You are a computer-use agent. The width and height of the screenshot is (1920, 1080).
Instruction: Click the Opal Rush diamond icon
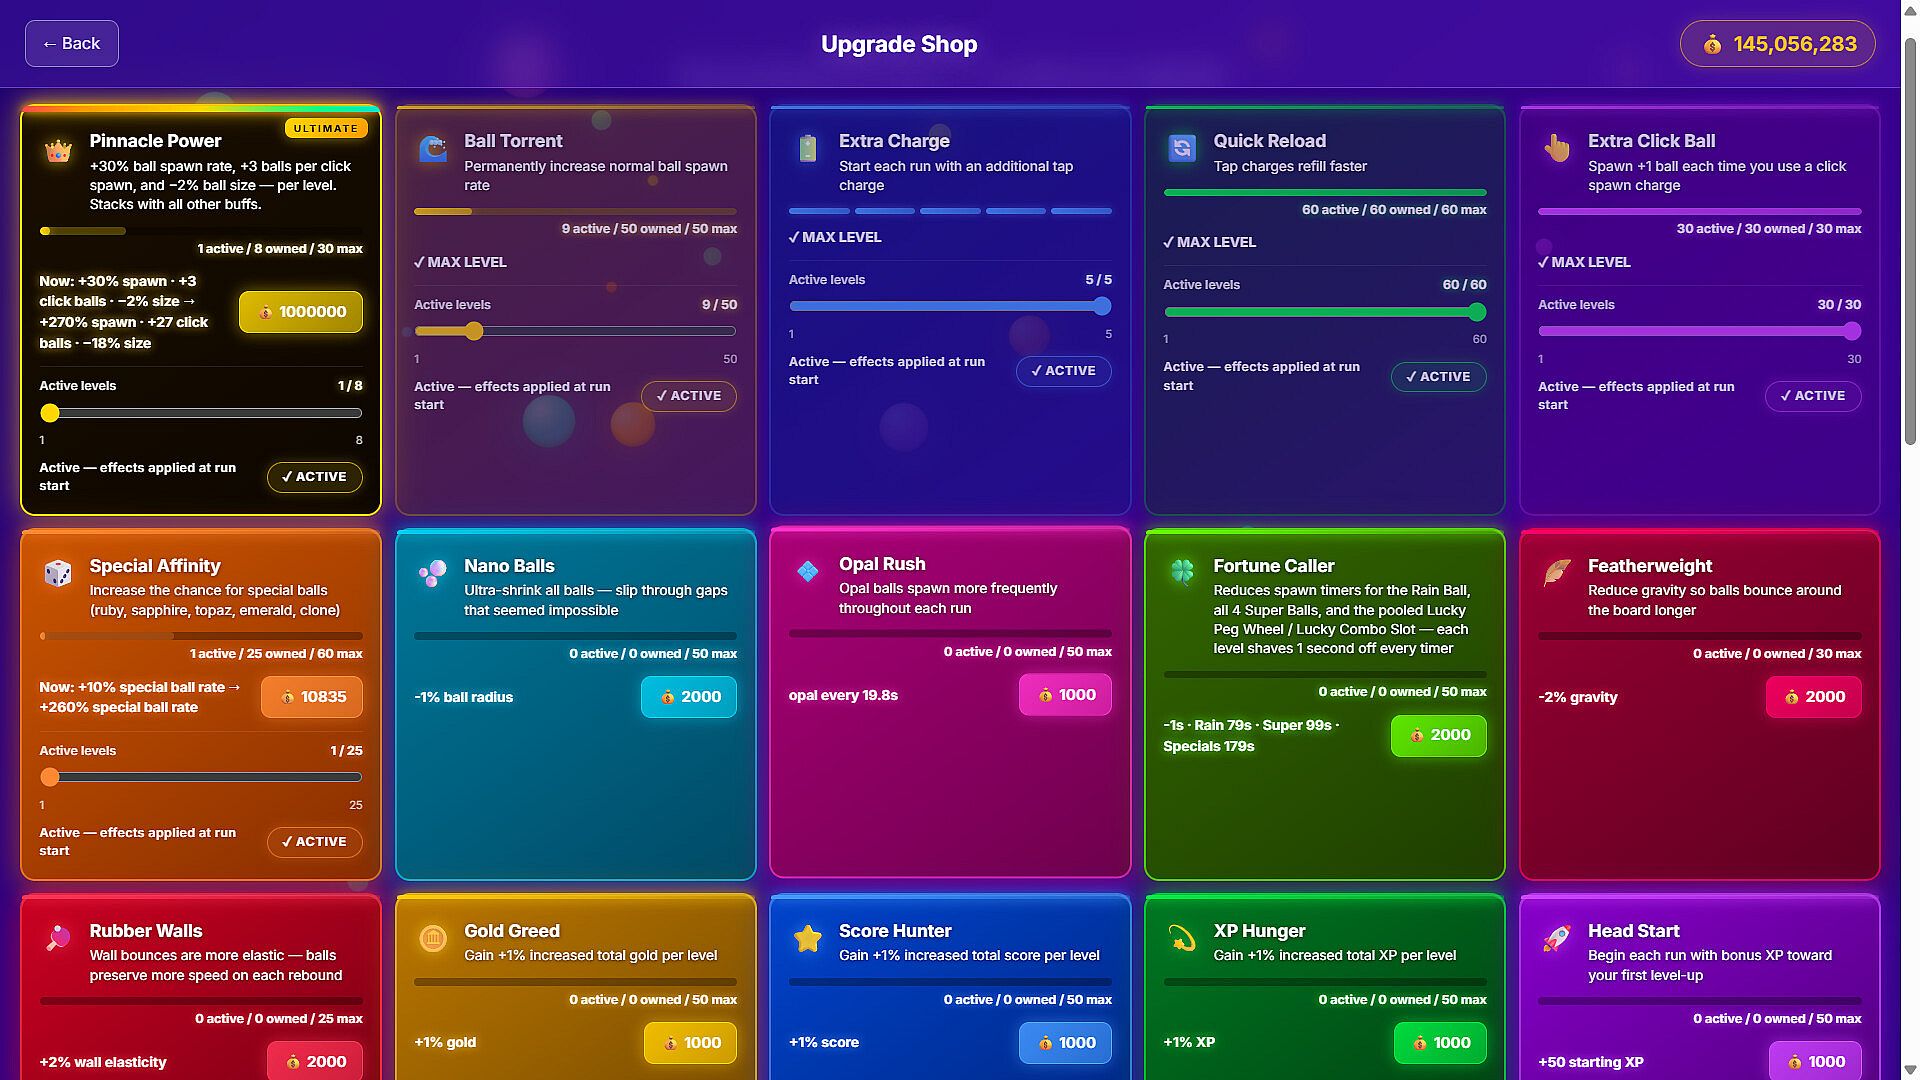[808, 572]
